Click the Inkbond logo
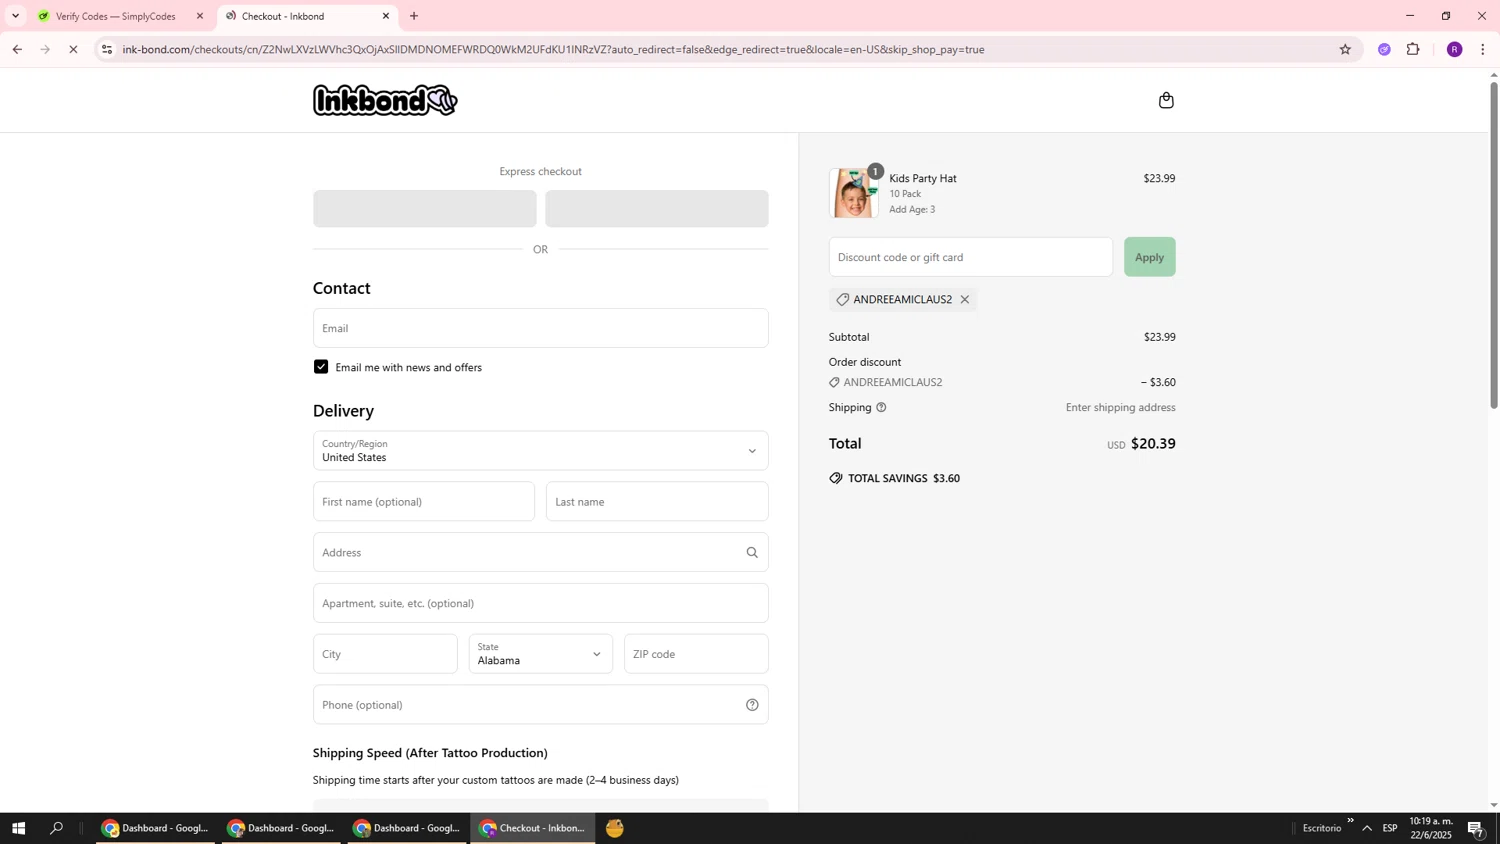Viewport: 1500px width, 844px height. point(385,100)
